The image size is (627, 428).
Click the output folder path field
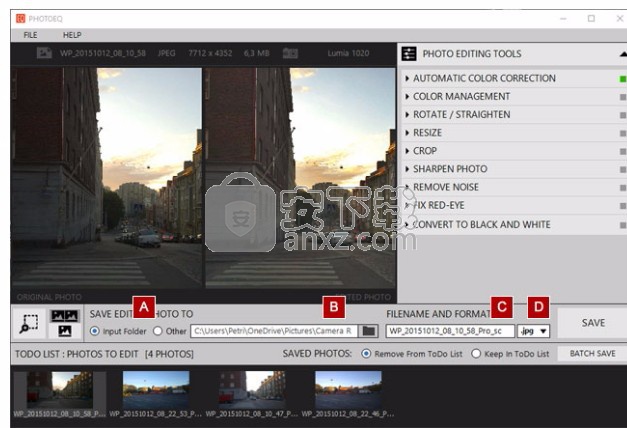(x=274, y=331)
